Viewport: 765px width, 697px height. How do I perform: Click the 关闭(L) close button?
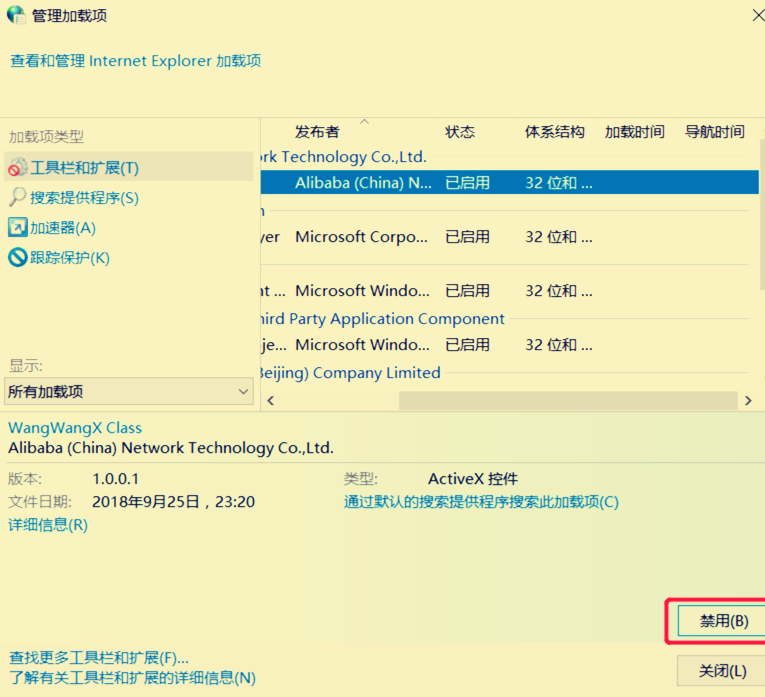722,671
